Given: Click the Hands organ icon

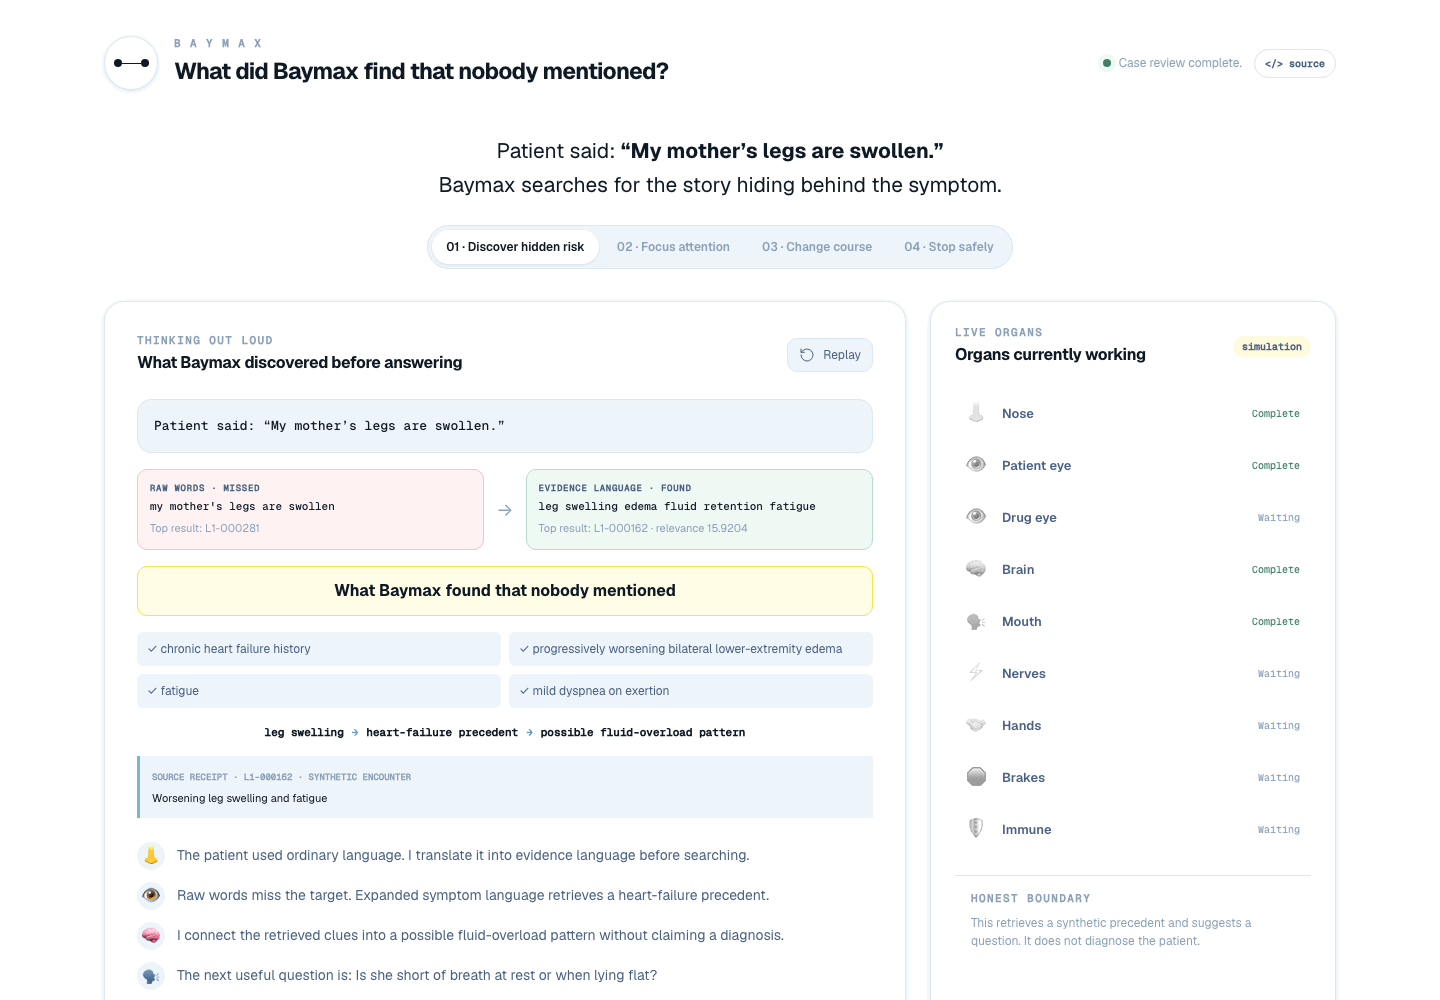Looking at the screenshot, I should 976,725.
